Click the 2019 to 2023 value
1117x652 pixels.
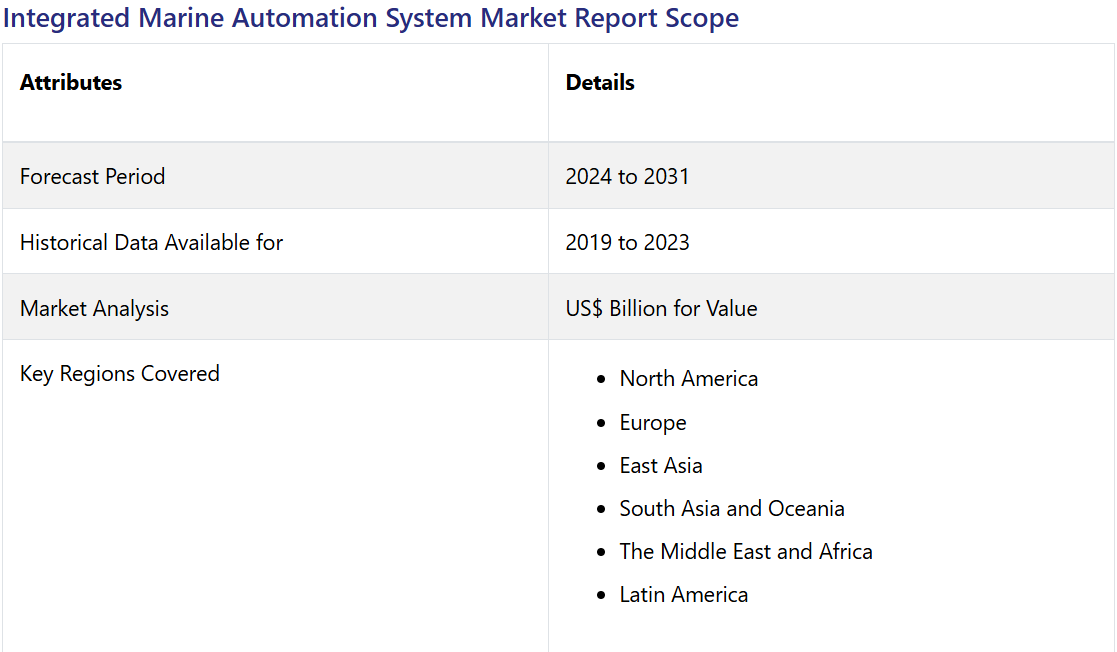tap(627, 243)
